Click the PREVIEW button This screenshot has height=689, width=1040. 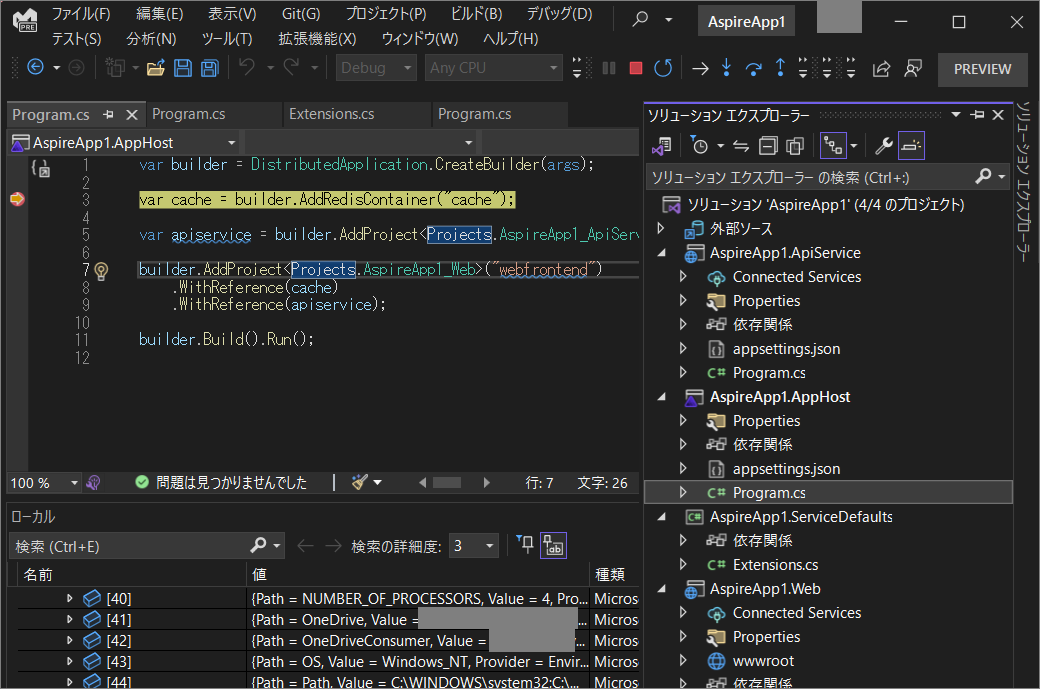[982, 68]
